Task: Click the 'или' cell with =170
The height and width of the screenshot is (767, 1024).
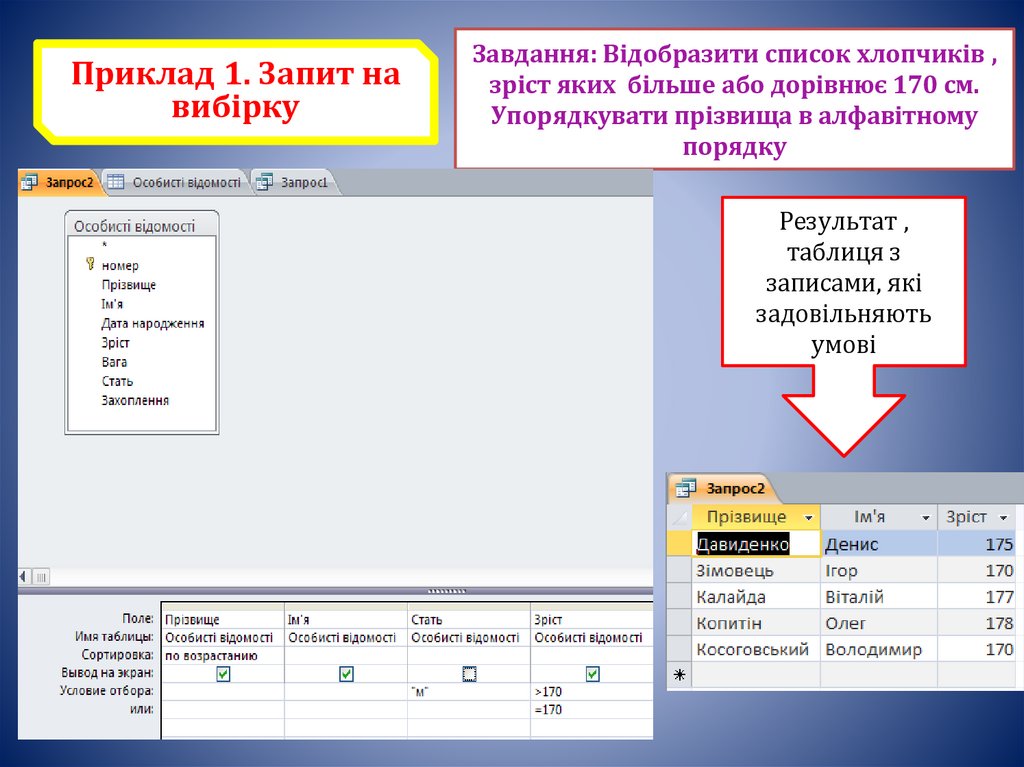Action: tap(592, 710)
